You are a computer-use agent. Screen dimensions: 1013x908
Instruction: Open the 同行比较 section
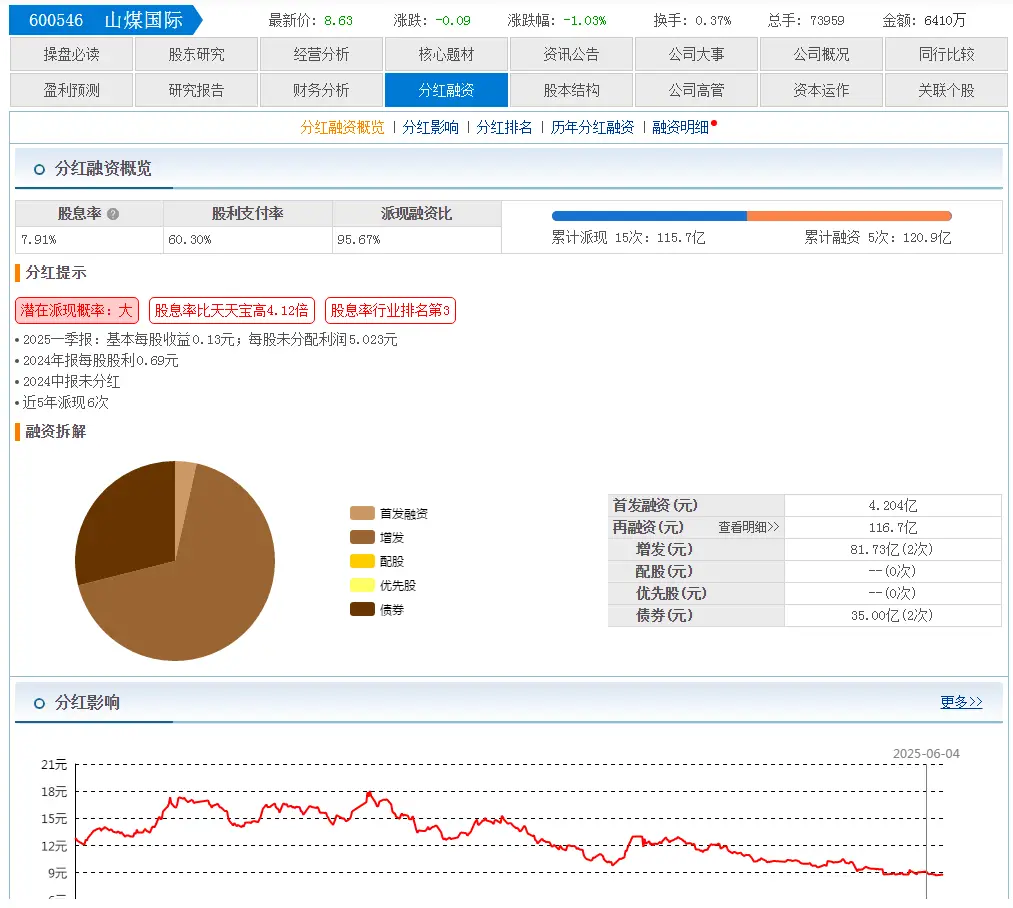[x=945, y=55]
